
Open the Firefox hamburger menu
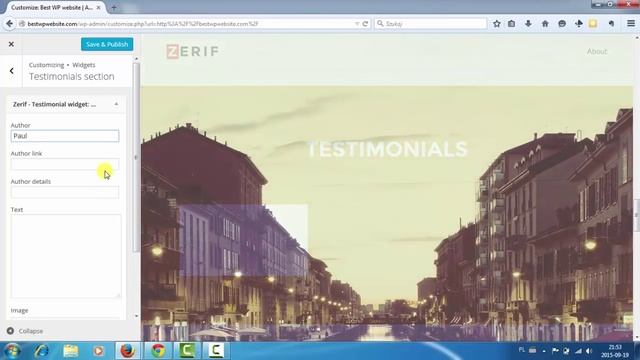[x=631, y=24]
